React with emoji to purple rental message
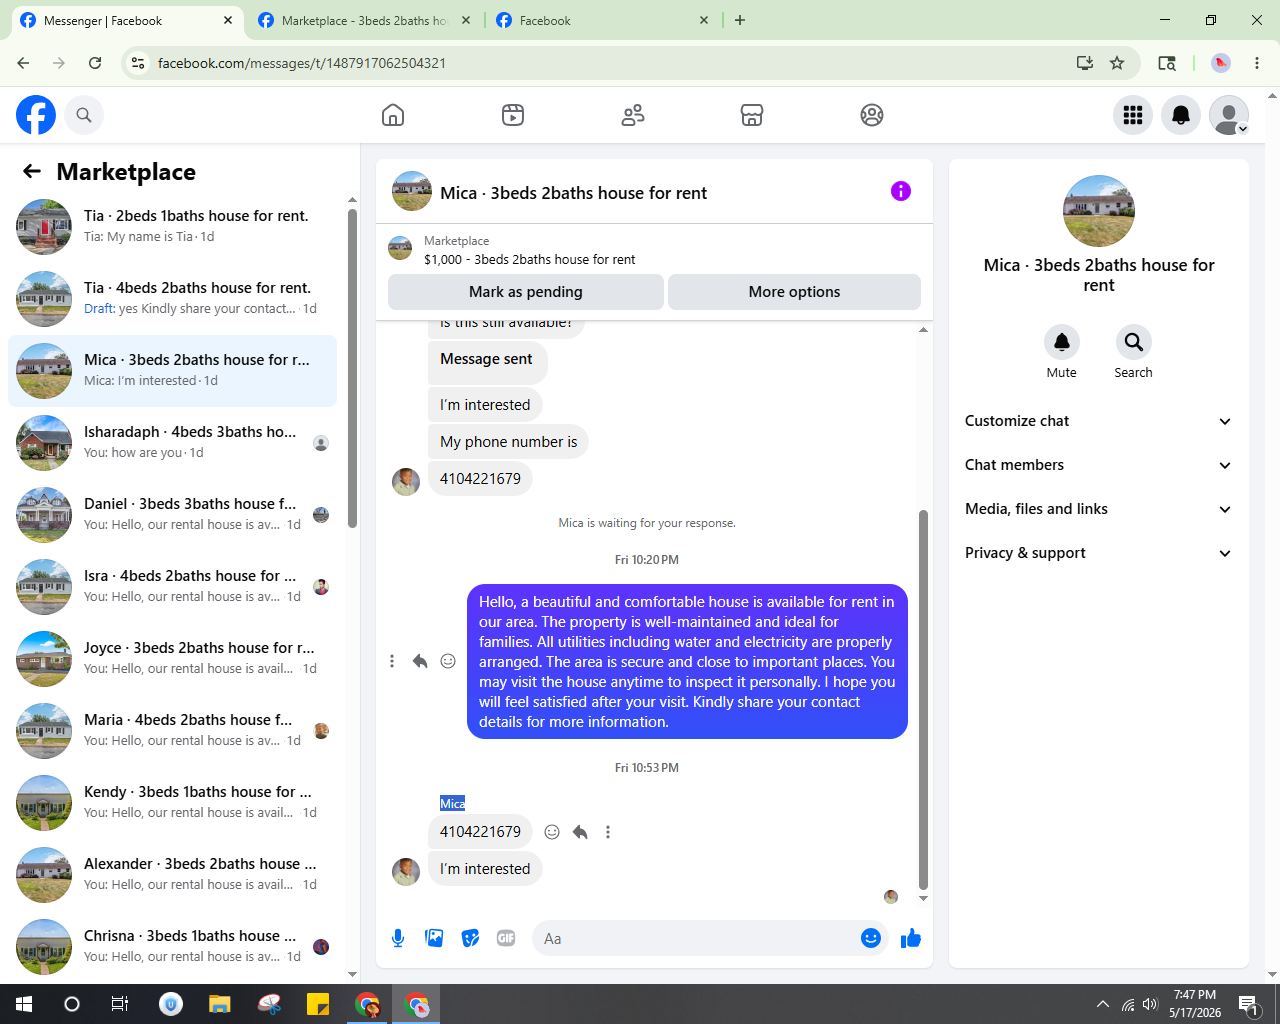The height and width of the screenshot is (1024, 1280). click(448, 661)
